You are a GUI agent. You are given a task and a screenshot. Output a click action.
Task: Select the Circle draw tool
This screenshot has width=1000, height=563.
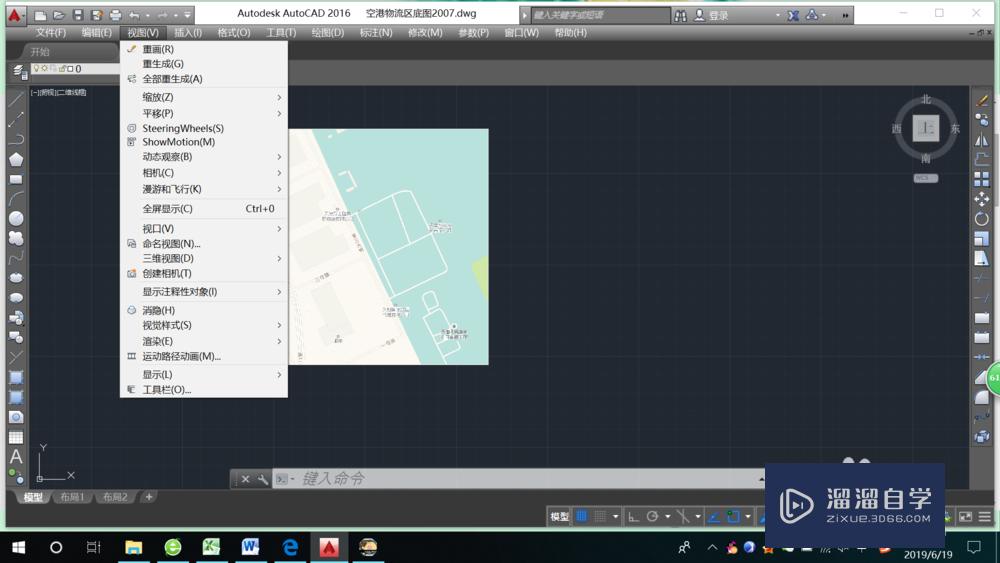click(16, 218)
